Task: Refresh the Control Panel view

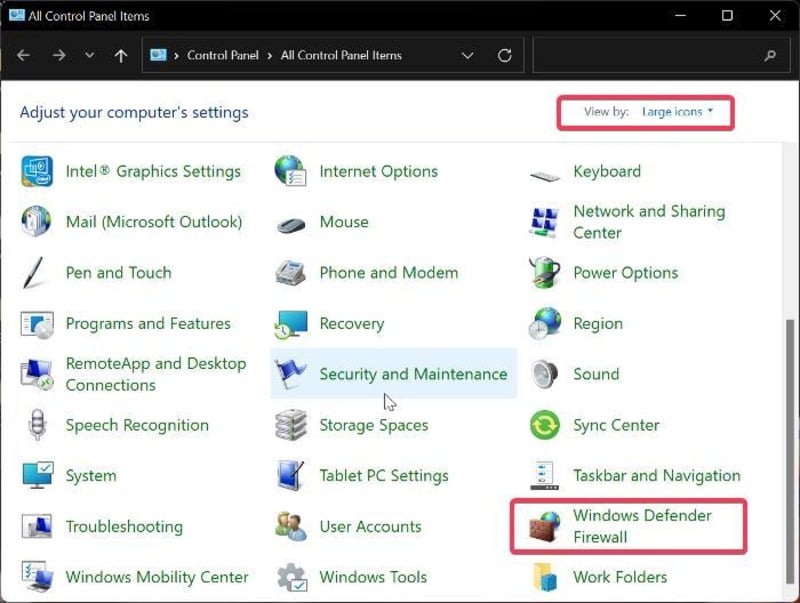Action: 505,55
